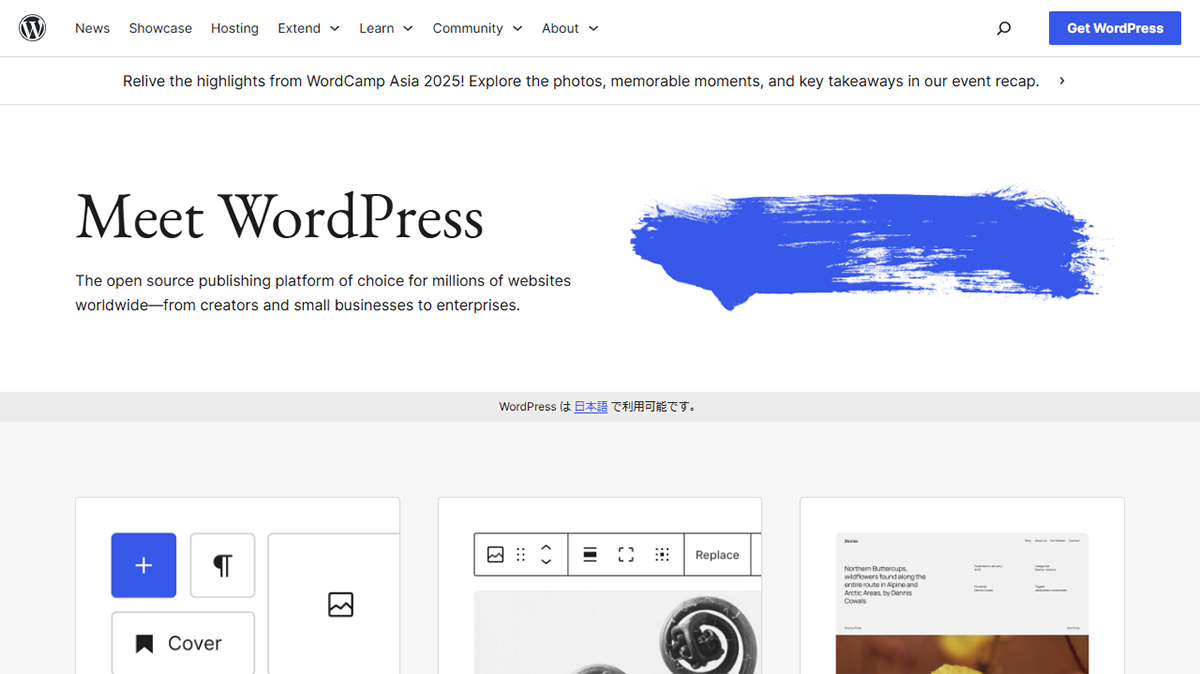The width and height of the screenshot is (1200, 674).
Task: Click the move up/down arrows icon
Action: 546,554
